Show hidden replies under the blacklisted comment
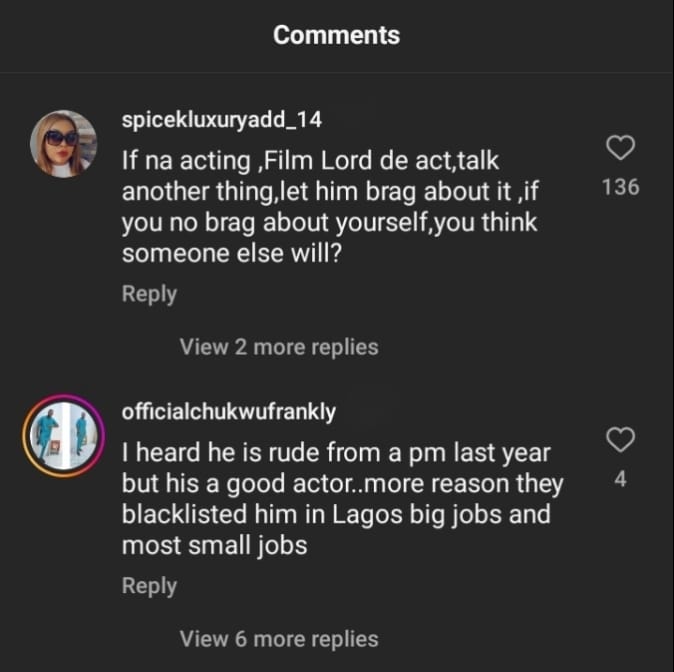The image size is (674, 672). [279, 638]
